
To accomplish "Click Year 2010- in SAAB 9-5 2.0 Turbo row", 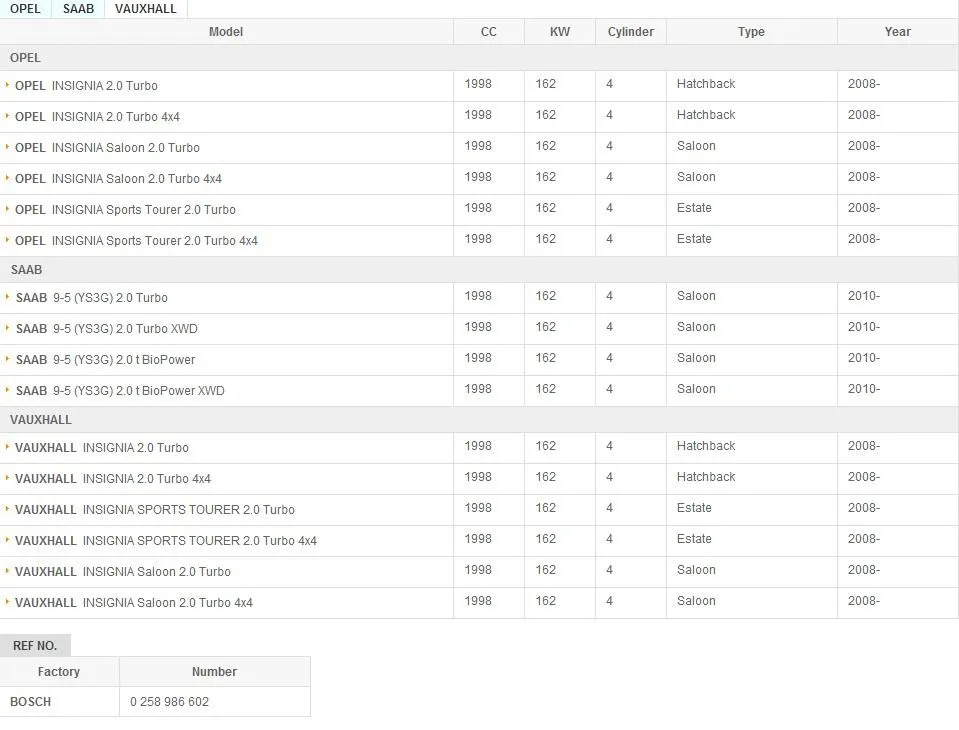I will click(x=864, y=296).
